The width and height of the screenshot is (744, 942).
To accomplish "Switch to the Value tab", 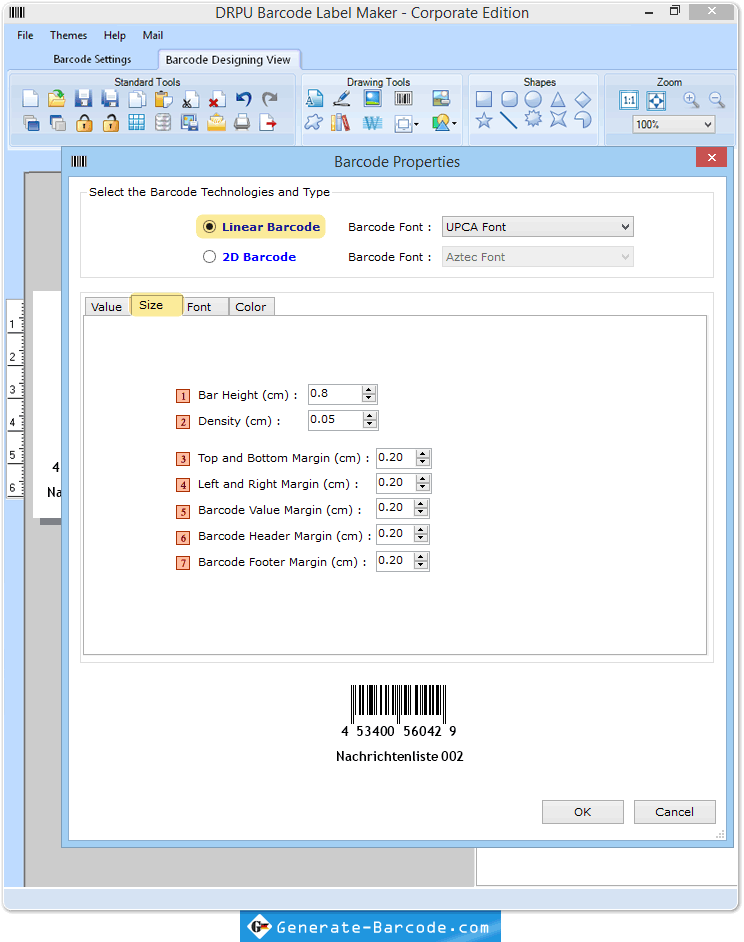I will (x=107, y=306).
